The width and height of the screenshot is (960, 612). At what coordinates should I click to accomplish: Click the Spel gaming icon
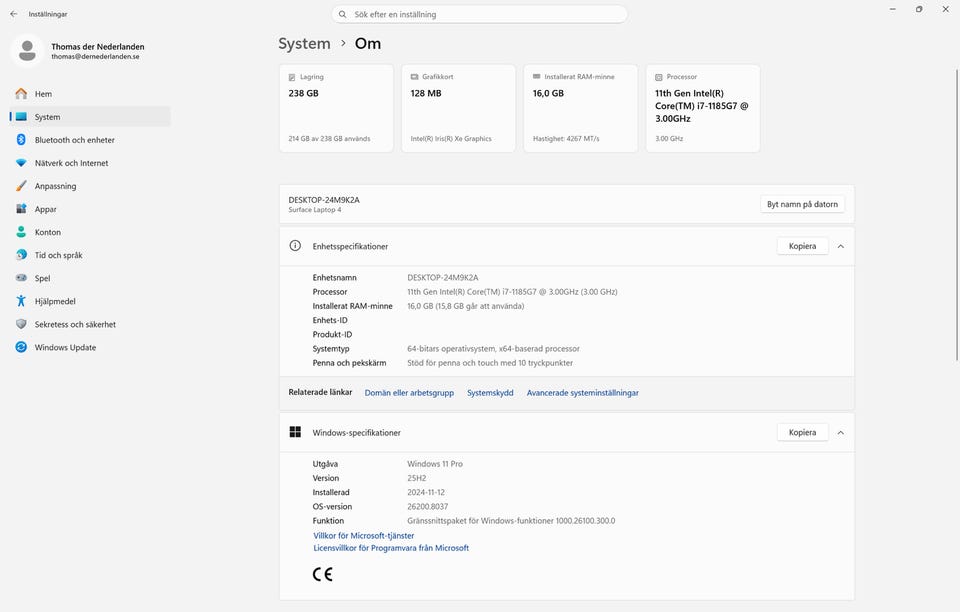pos(21,278)
